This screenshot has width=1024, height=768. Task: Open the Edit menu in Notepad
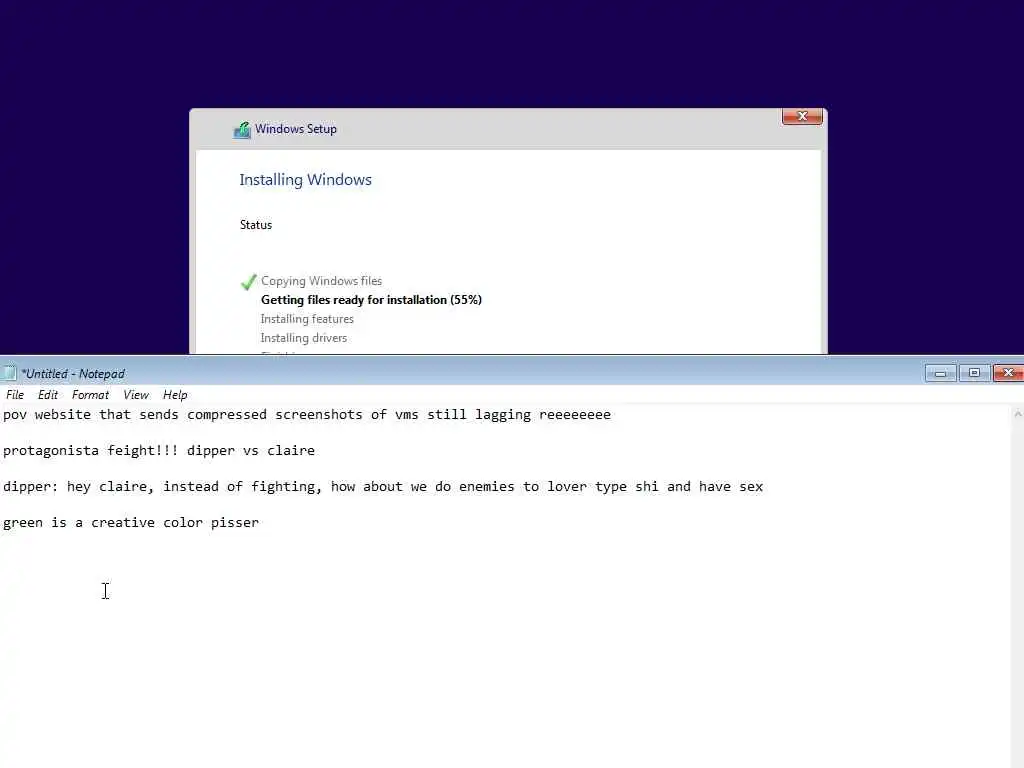[x=48, y=394]
